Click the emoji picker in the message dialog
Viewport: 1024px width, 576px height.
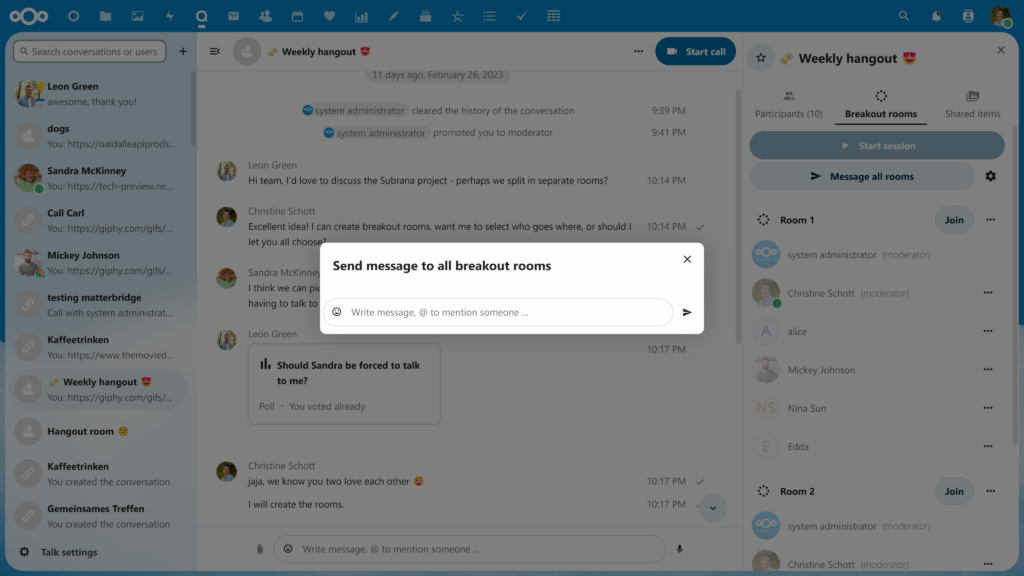[337, 311]
